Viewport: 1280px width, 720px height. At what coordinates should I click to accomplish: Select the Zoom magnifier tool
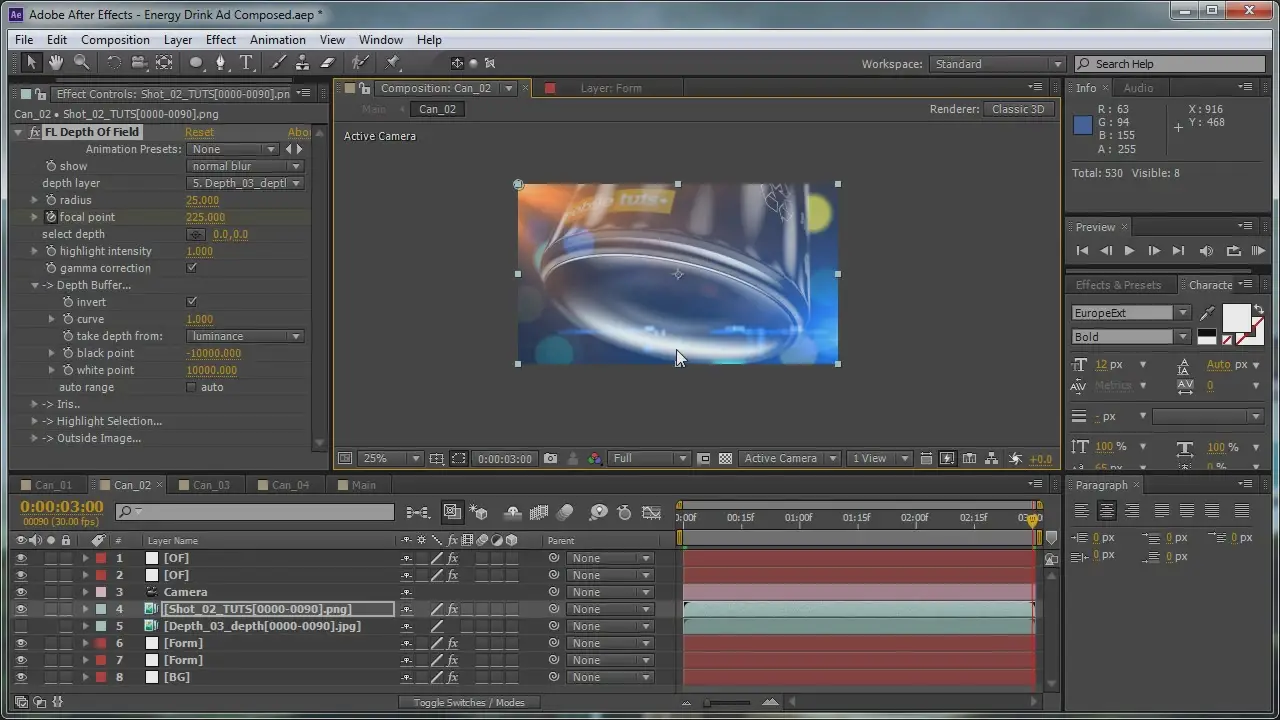coord(82,63)
